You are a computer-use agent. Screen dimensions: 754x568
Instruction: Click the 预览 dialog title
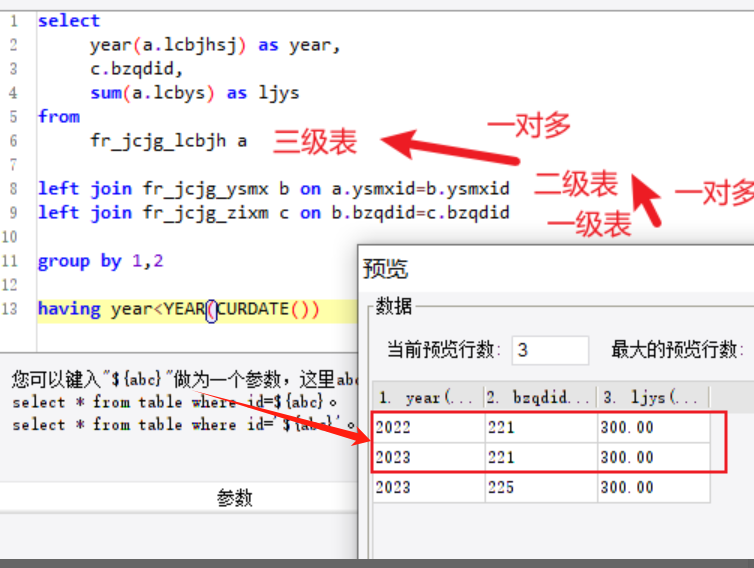(385, 268)
